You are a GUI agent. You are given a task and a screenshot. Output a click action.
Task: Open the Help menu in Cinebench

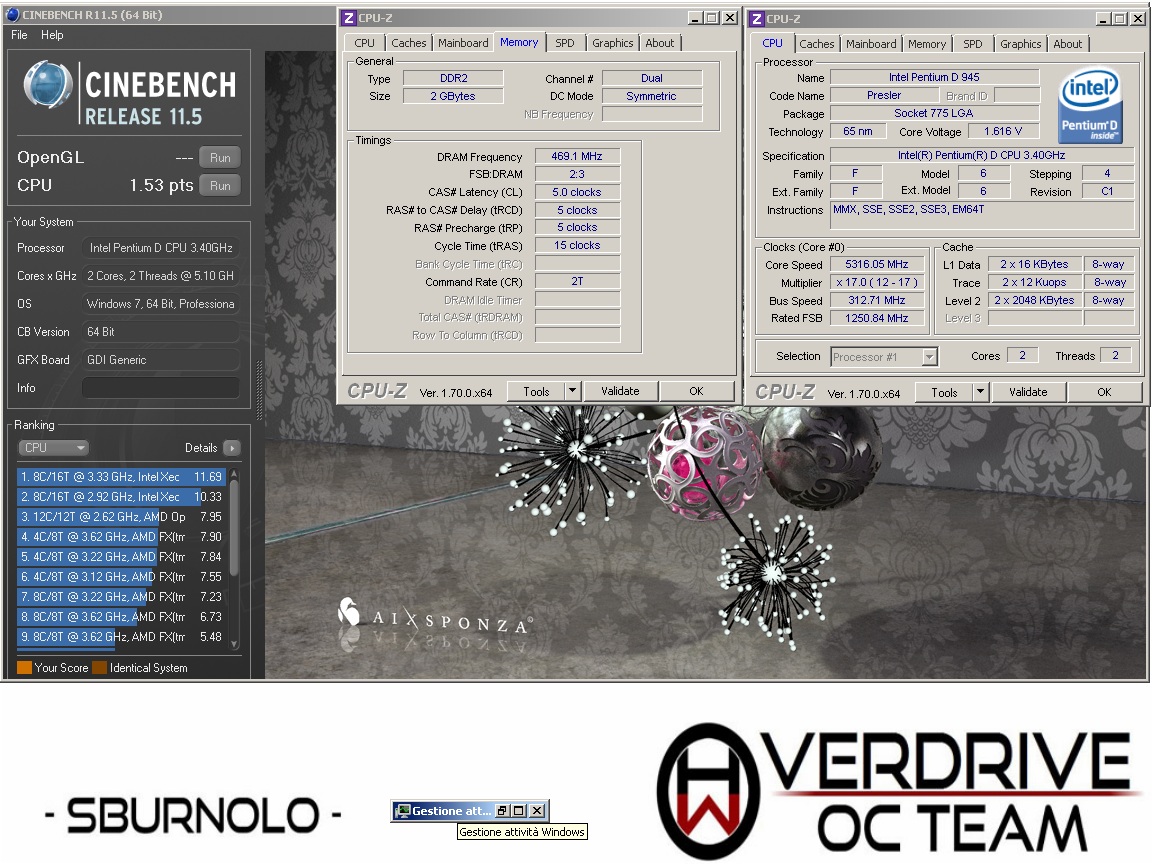tap(52, 35)
